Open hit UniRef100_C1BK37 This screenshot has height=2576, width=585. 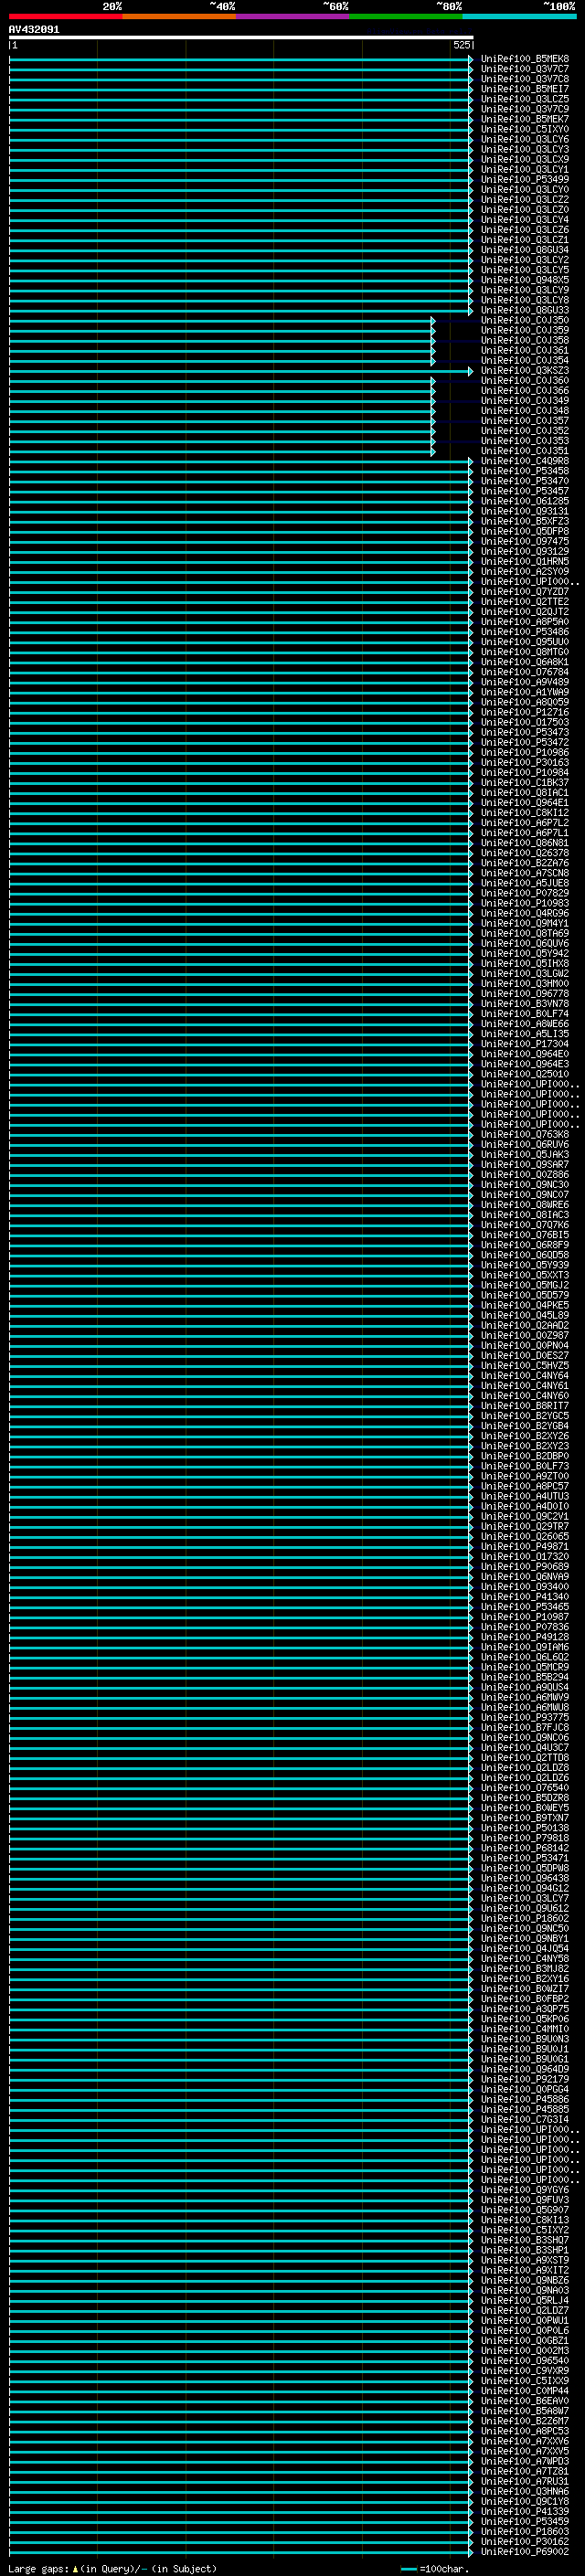(524, 783)
